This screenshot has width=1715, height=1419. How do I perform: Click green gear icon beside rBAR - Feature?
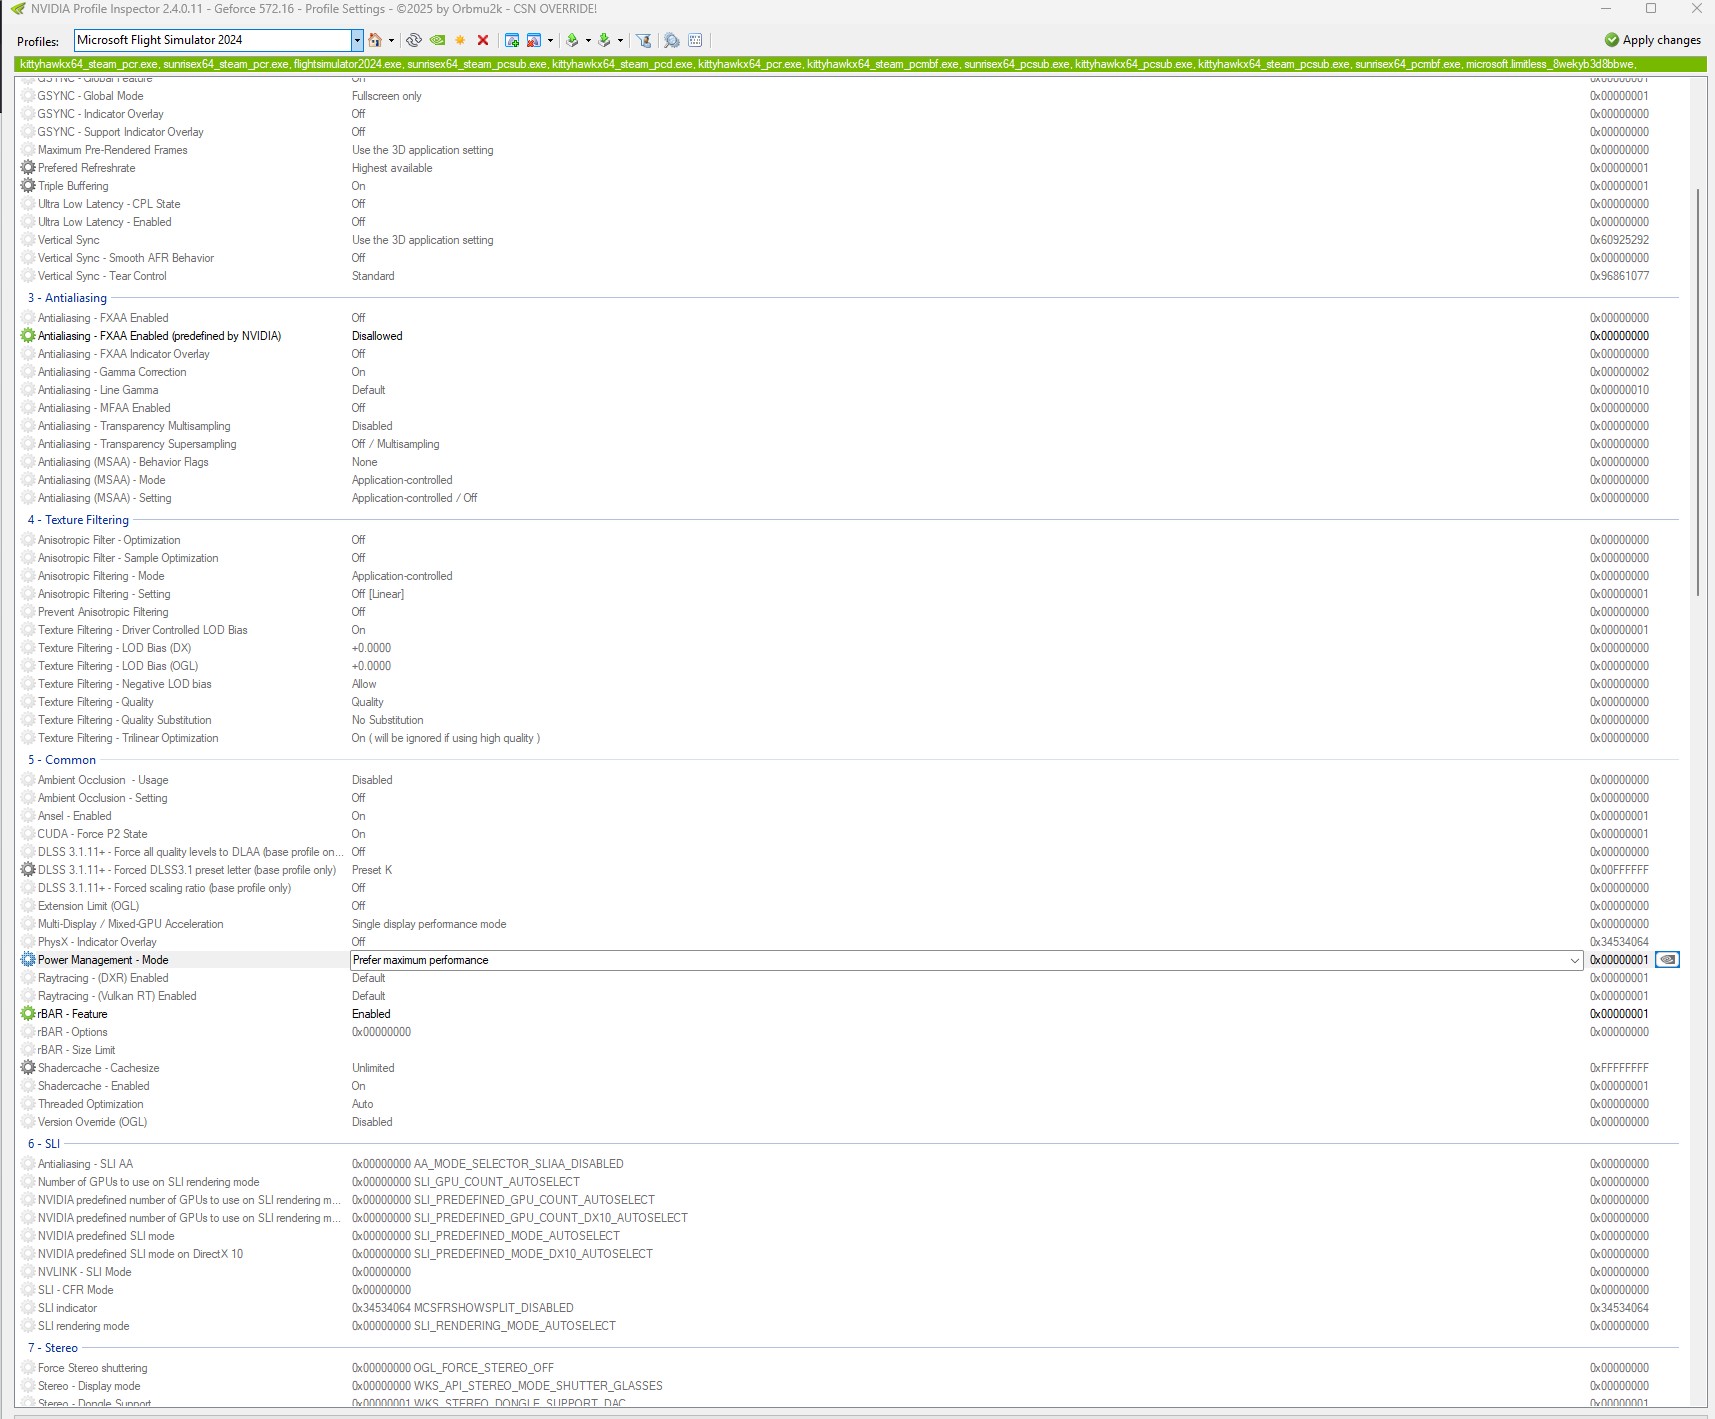(x=28, y=1014)
